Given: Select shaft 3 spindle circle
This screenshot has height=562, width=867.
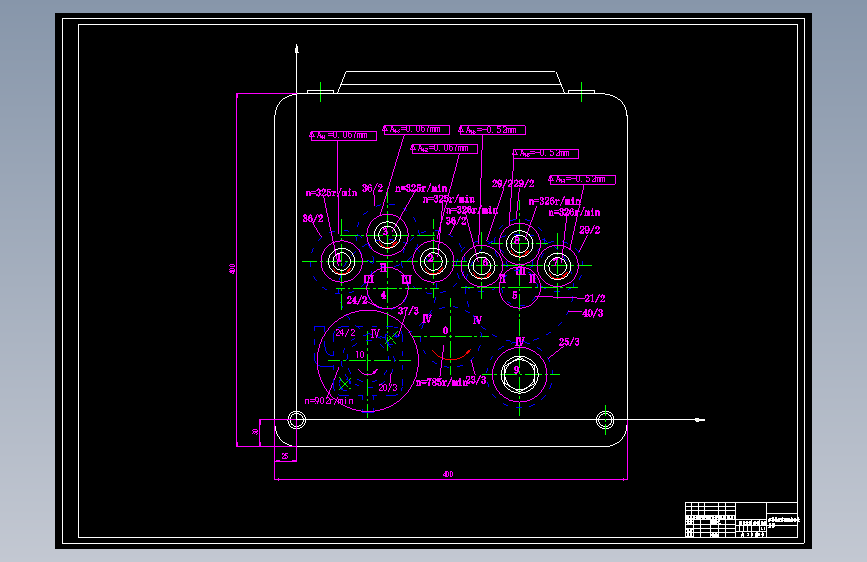Looking at the screenshot, I should [x=388, y=235].
